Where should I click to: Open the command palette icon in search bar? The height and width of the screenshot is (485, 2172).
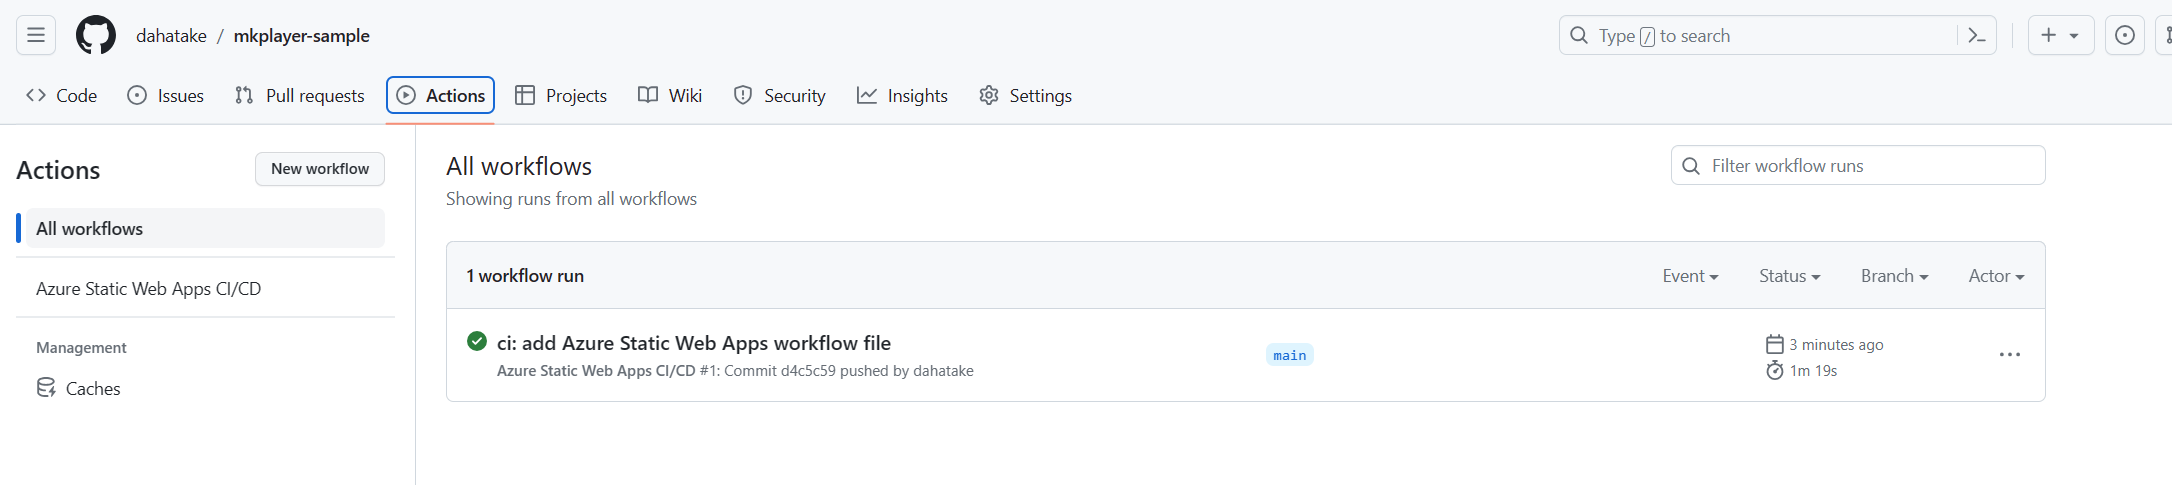[1976, 35]
